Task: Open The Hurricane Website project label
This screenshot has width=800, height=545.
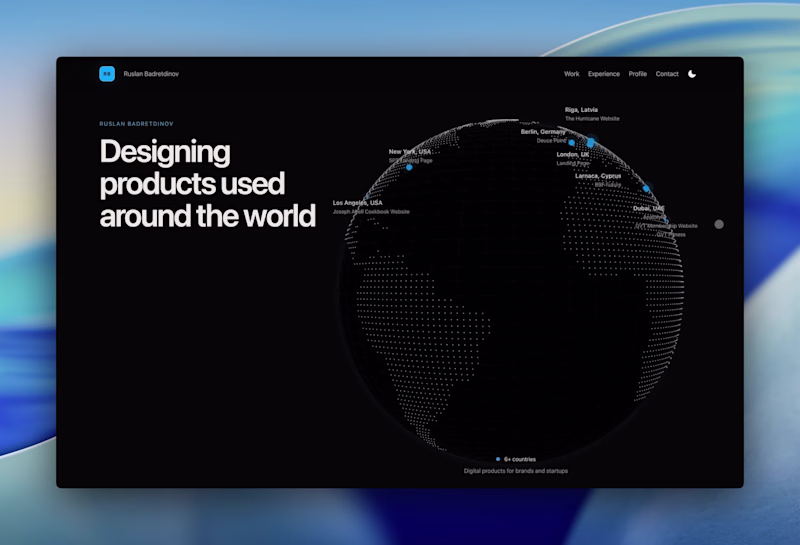Action: click(592, 119)
